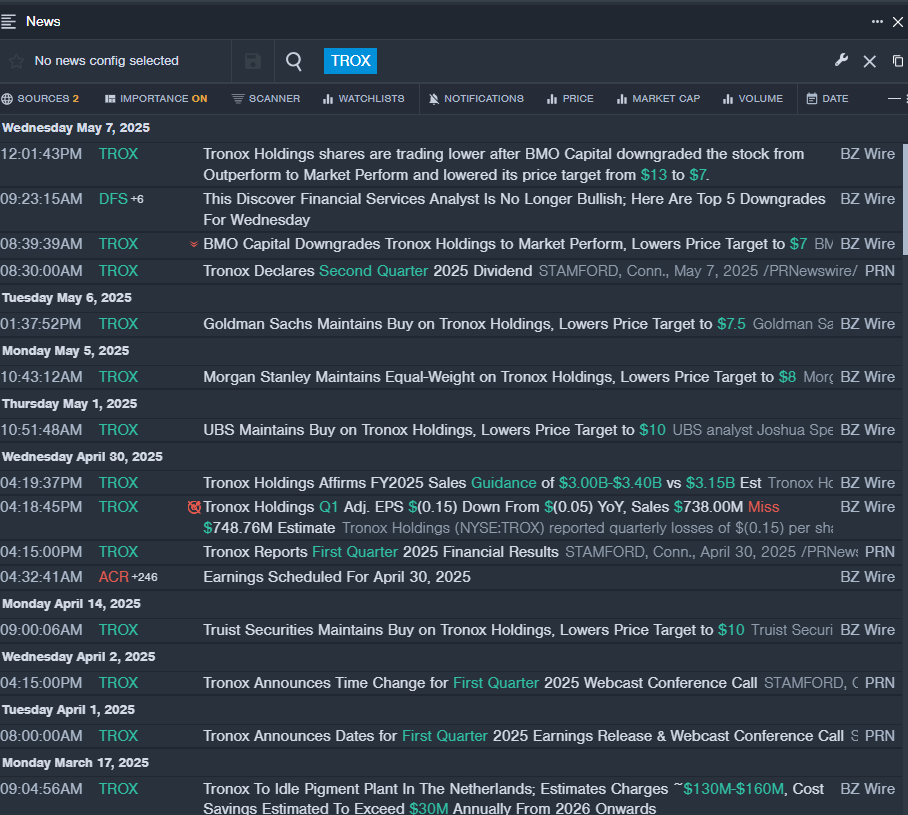
Task: Open the Scanner filter
Action: click(x=266, y=98)
